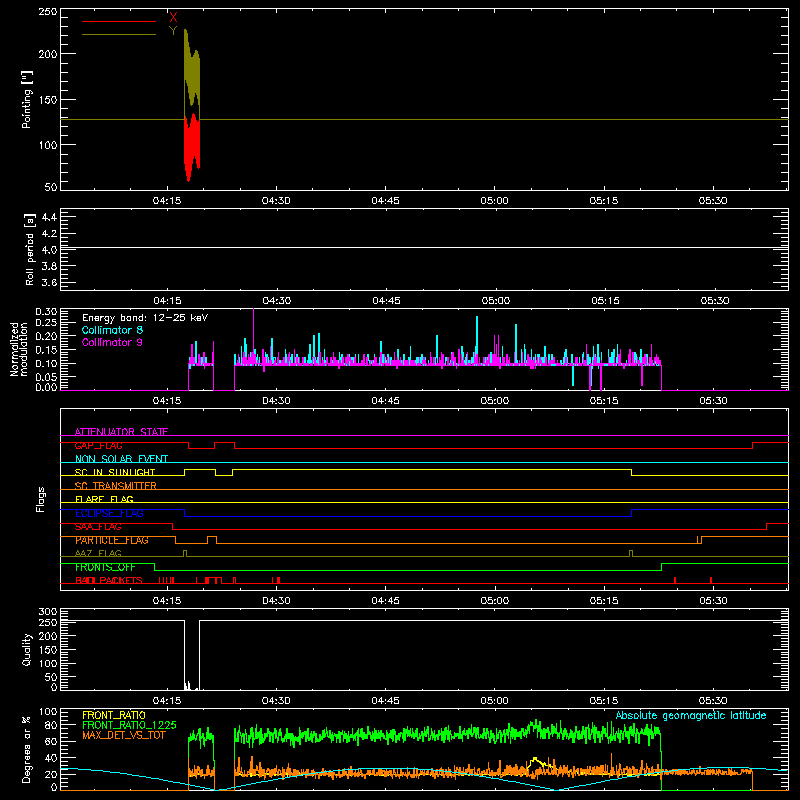Click 05:15 under the Quality plot
800x800 pixels.
(x=604, y=701)
